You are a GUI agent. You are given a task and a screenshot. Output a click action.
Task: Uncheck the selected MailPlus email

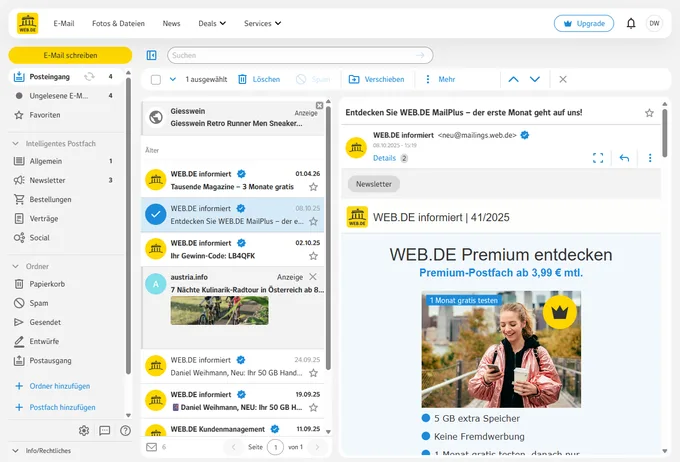(x=156, y=214)
